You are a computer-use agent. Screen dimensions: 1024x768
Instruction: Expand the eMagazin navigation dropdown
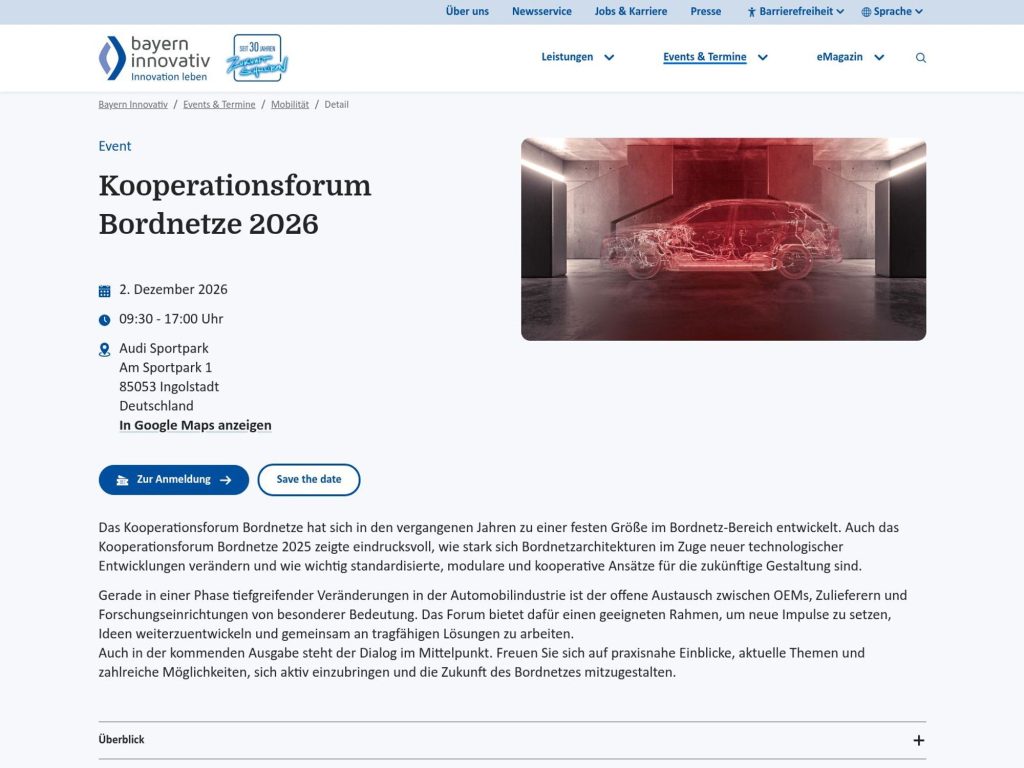tap(879, 57)
